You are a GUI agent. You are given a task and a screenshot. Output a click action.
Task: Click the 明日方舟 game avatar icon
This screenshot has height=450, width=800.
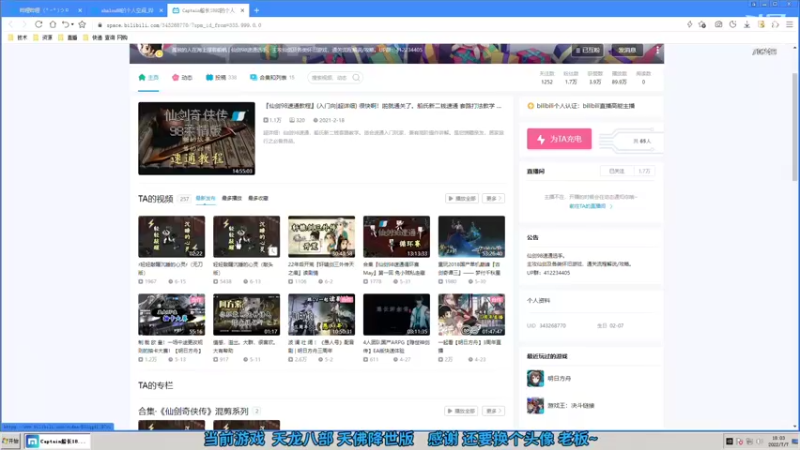pos(535,379)
